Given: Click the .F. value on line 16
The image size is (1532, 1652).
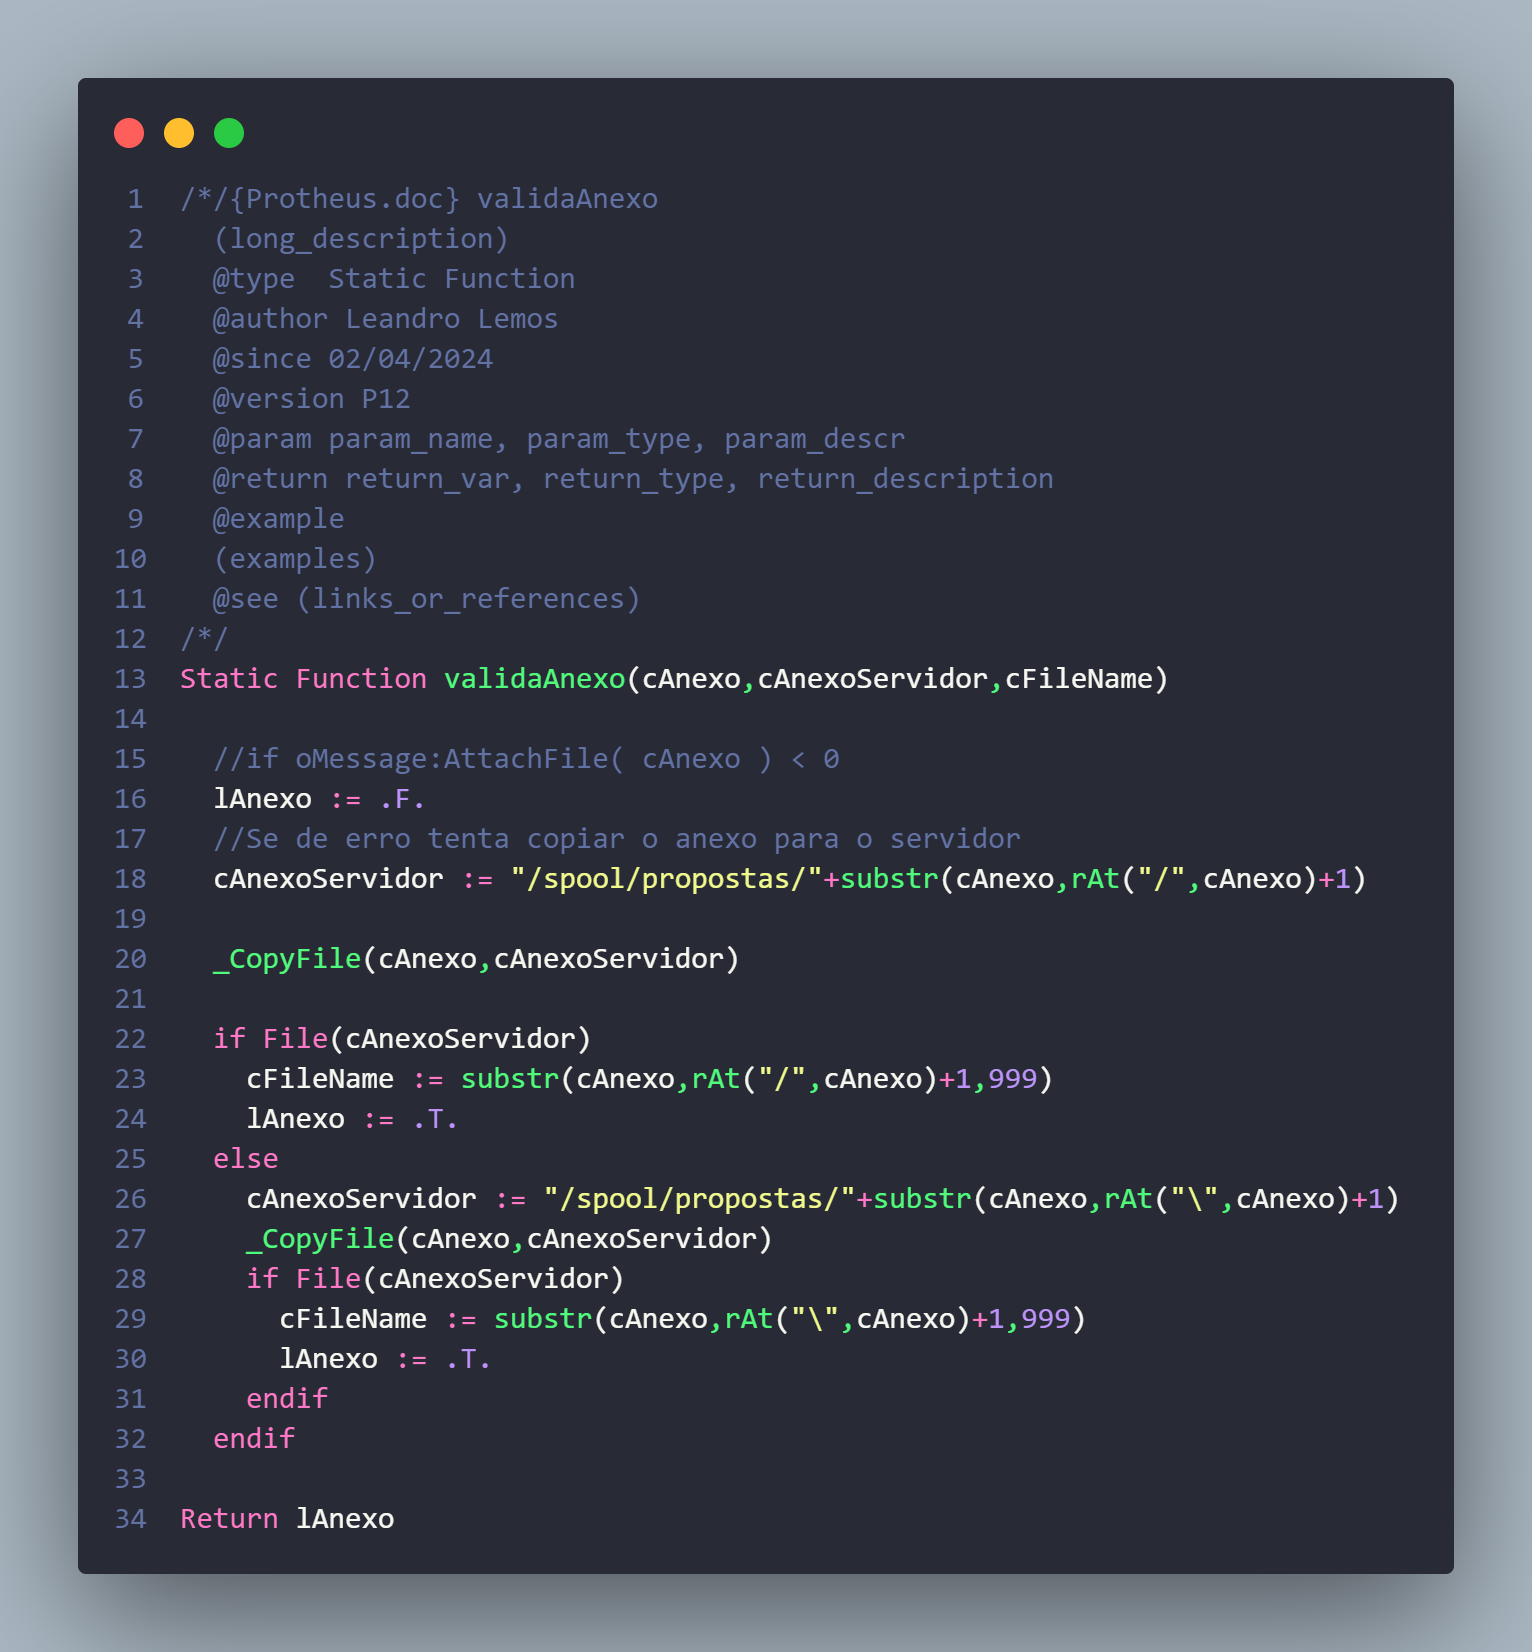Looking at the screenshot, I should point(402,799).
